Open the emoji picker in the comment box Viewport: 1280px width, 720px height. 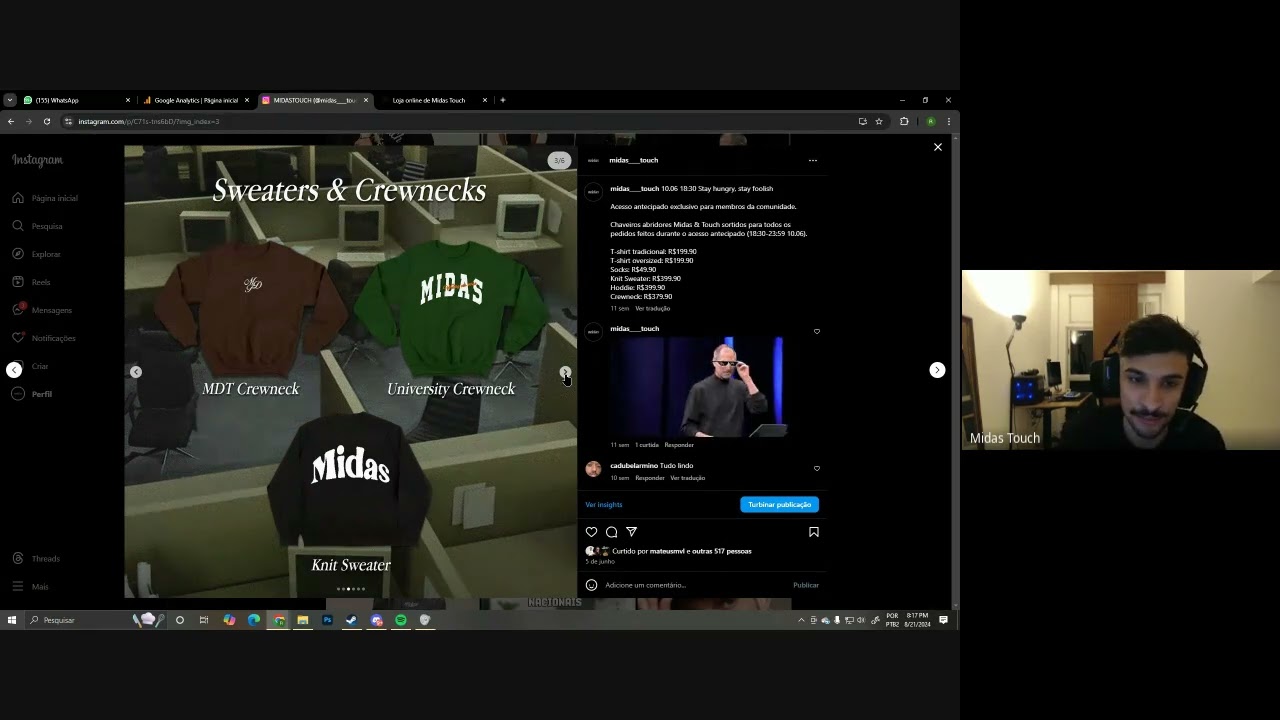[591, 585]
